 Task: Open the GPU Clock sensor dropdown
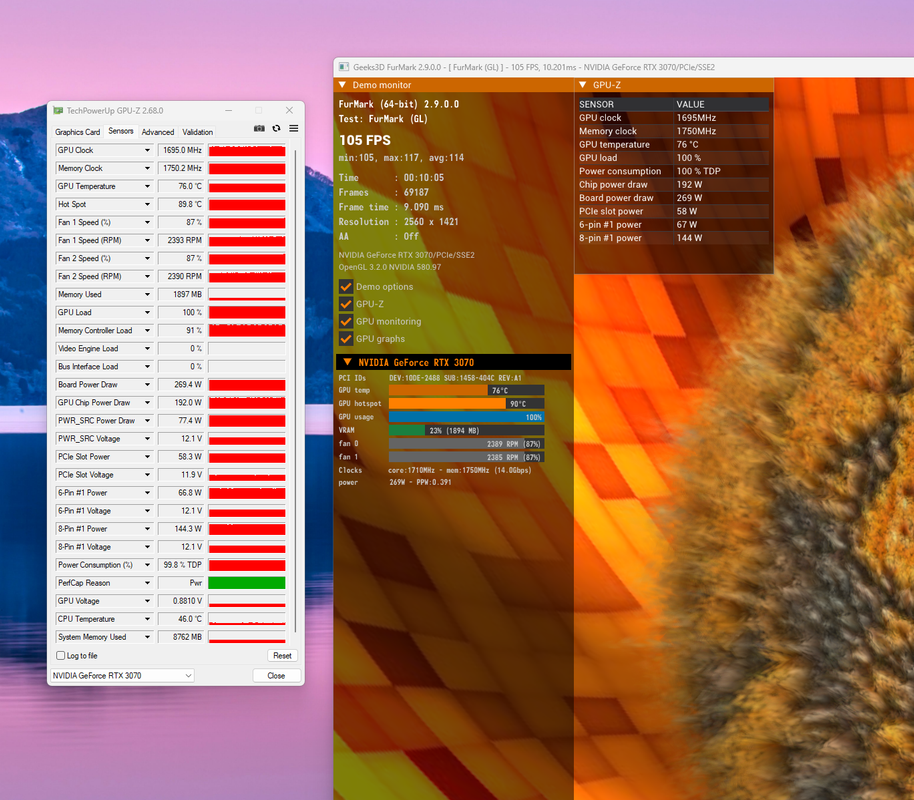coord(147,150)
